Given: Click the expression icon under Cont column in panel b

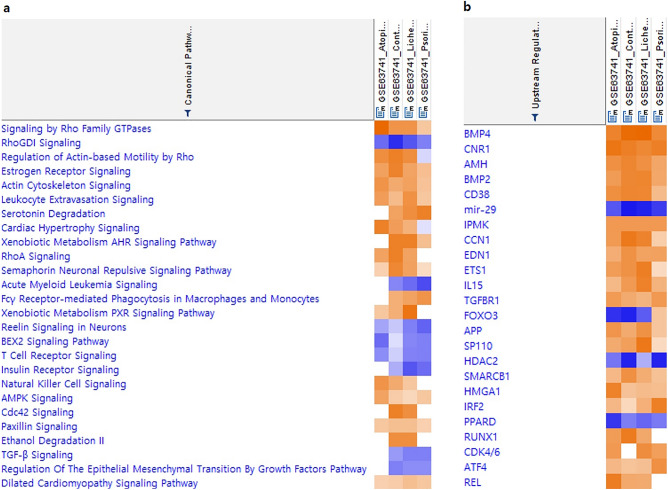Looking at the screenshot, I should (x=628, y=116).
